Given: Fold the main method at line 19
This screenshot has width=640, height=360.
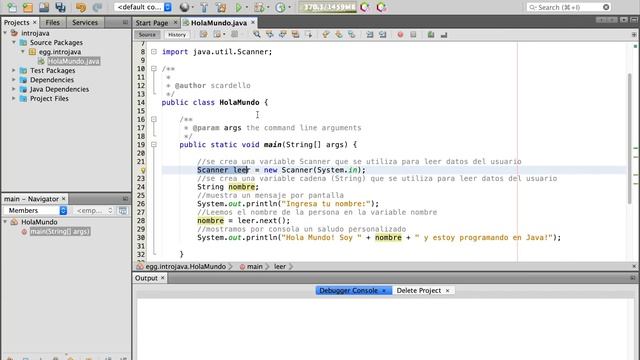Looking at the screenshot, I should pos(154,144).
